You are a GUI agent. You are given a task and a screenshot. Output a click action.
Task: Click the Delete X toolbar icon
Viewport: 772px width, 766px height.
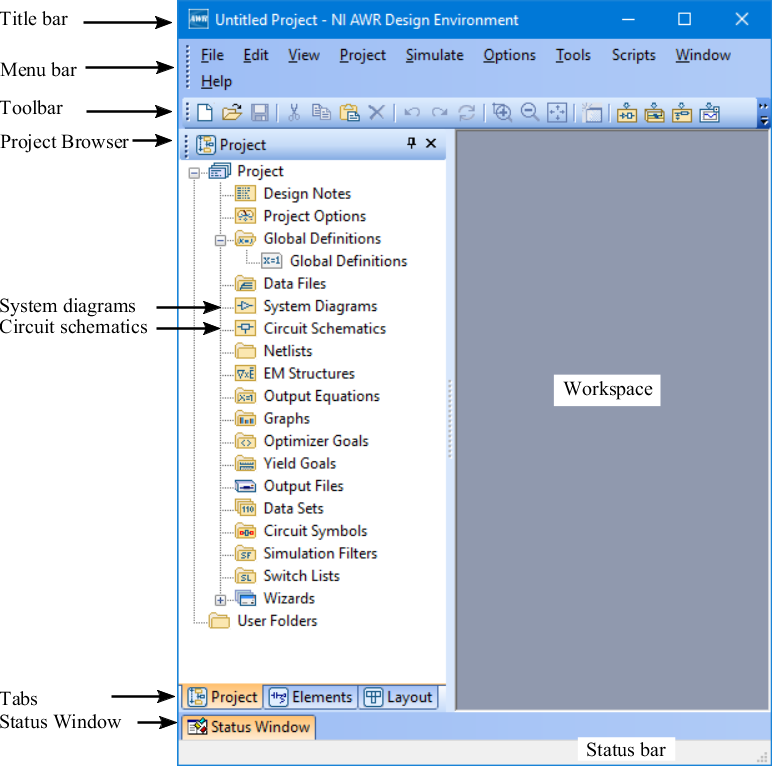(x=377, y=112)
